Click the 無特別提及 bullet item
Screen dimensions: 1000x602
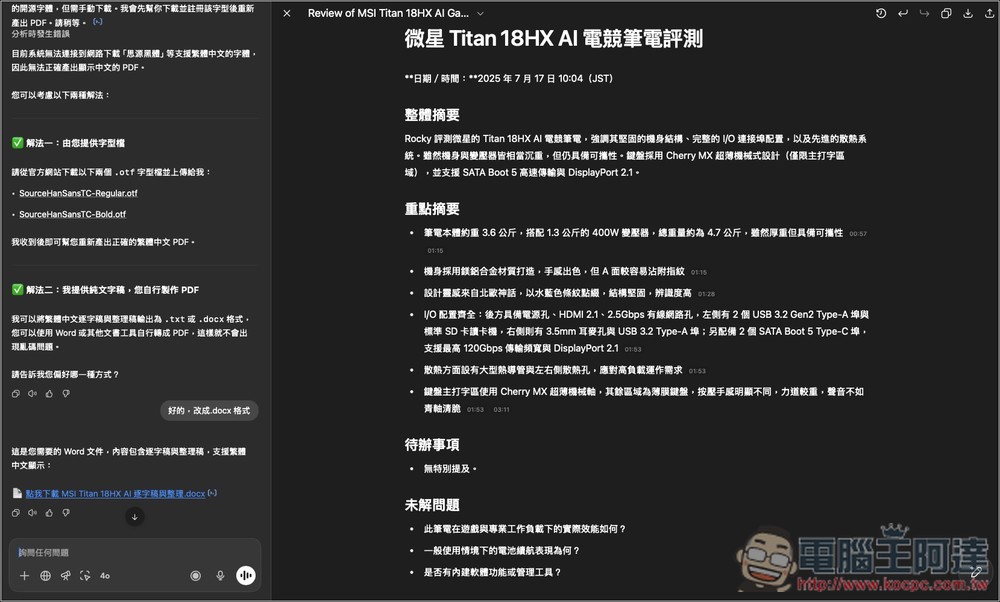point(450,469)
